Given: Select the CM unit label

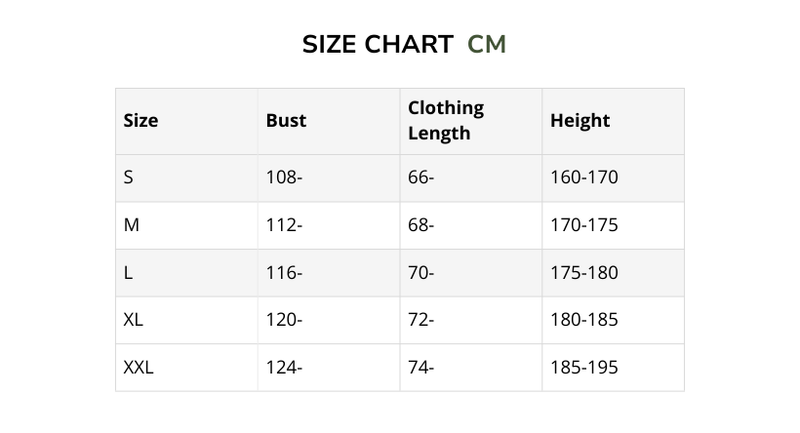Looking at the screenshot, I should (487, 45).
